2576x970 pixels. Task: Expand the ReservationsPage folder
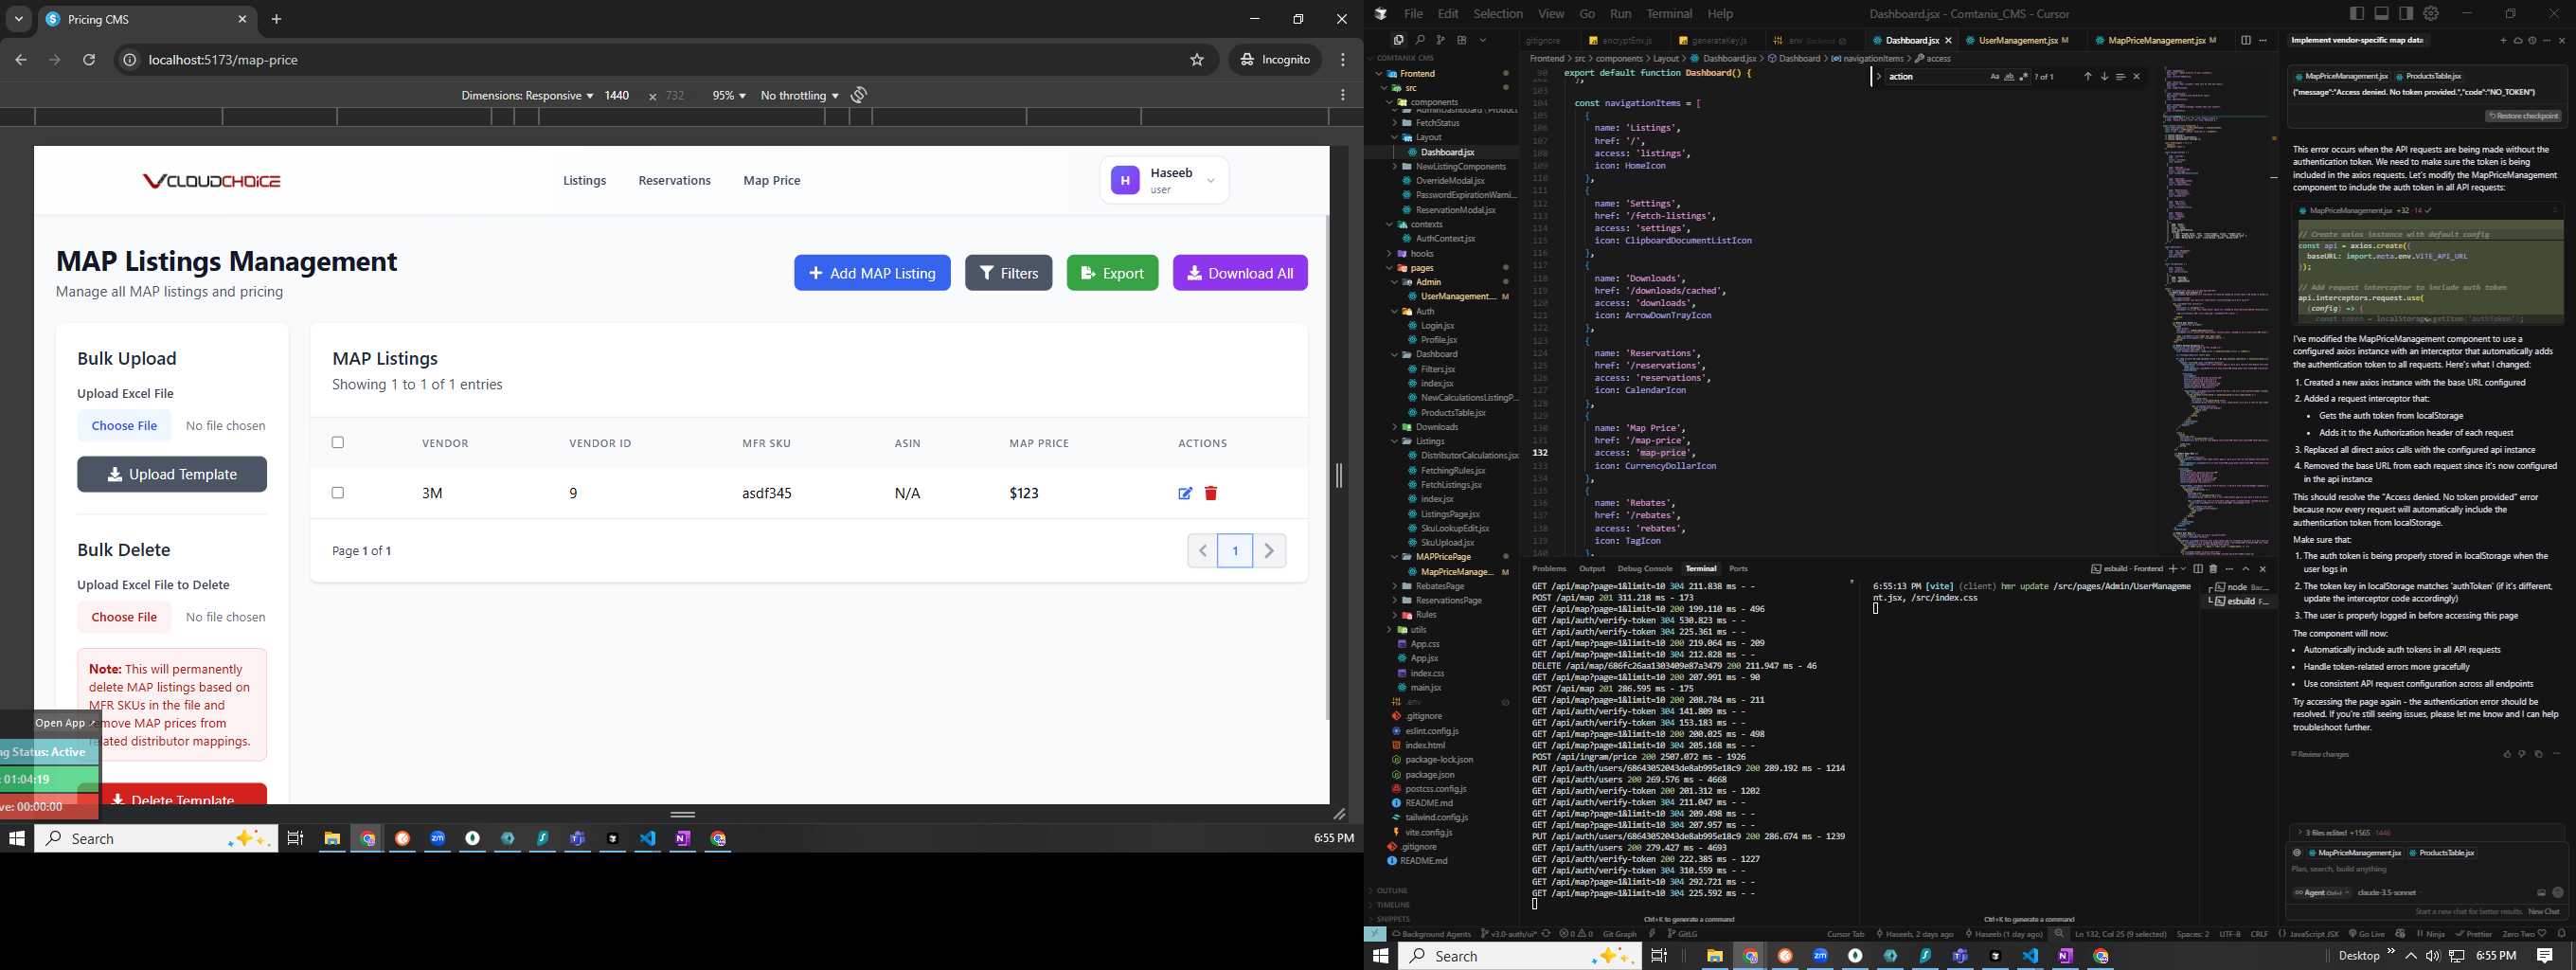pos(1448,600)
